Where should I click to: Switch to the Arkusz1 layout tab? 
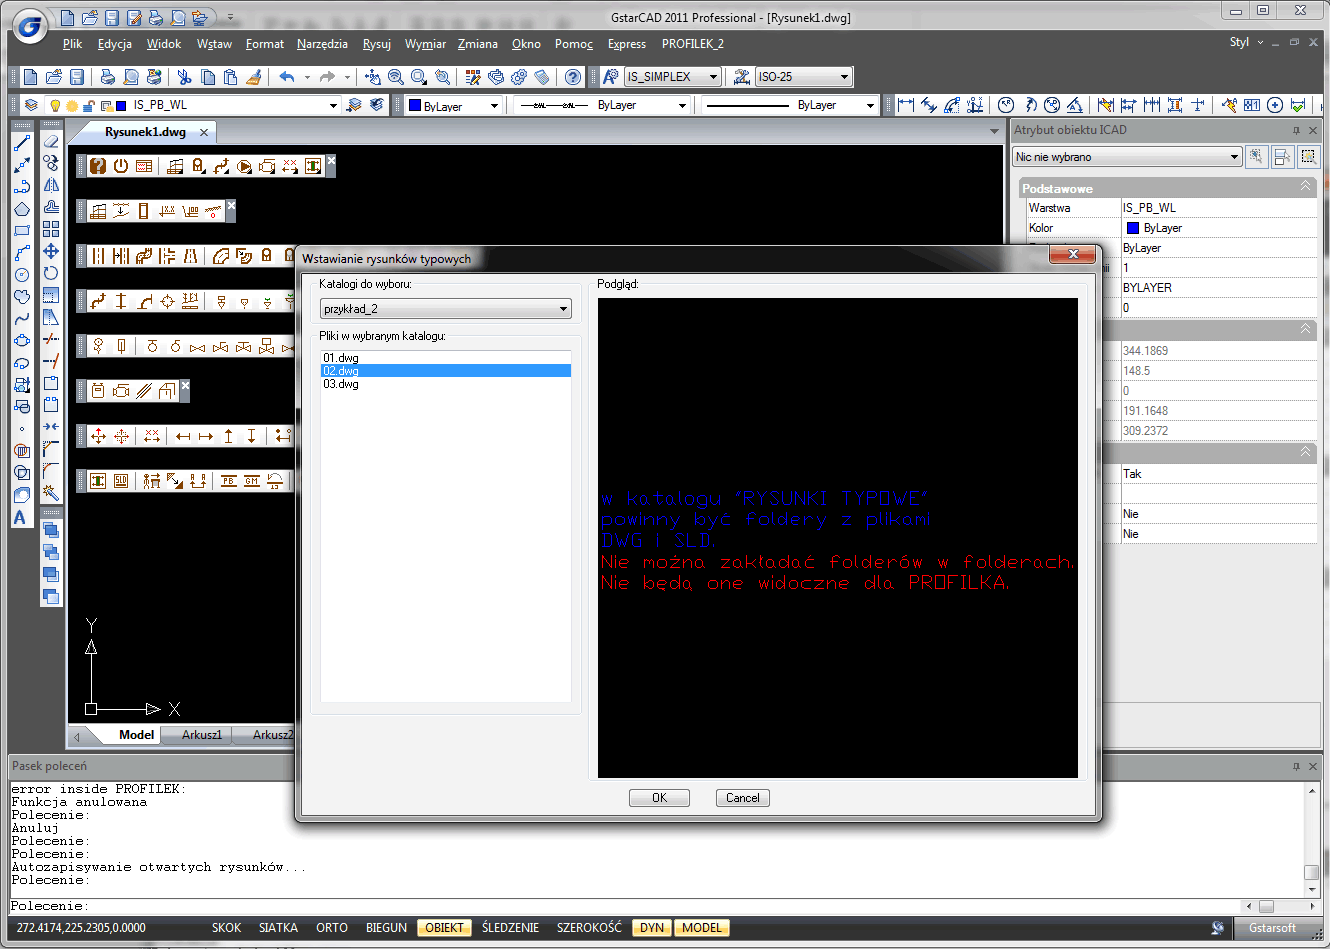202,735
